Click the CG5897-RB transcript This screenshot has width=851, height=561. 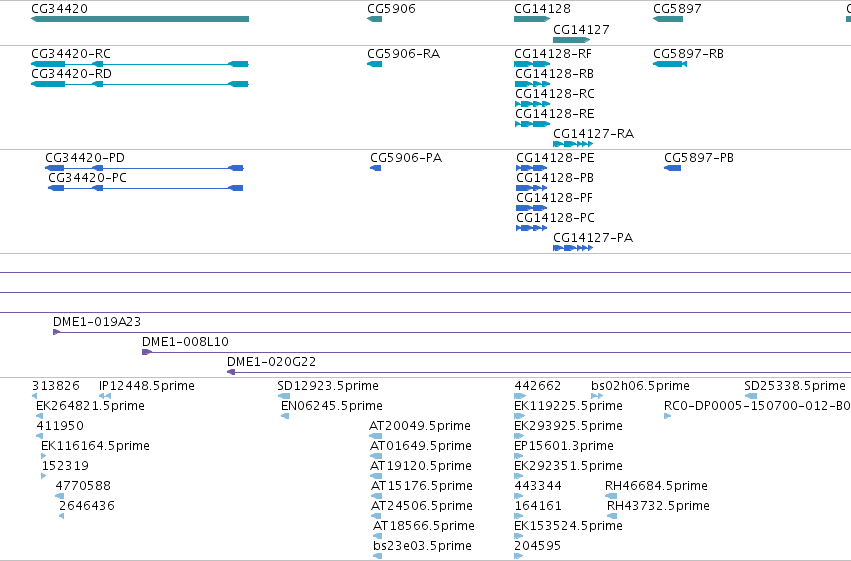[670, 64]
